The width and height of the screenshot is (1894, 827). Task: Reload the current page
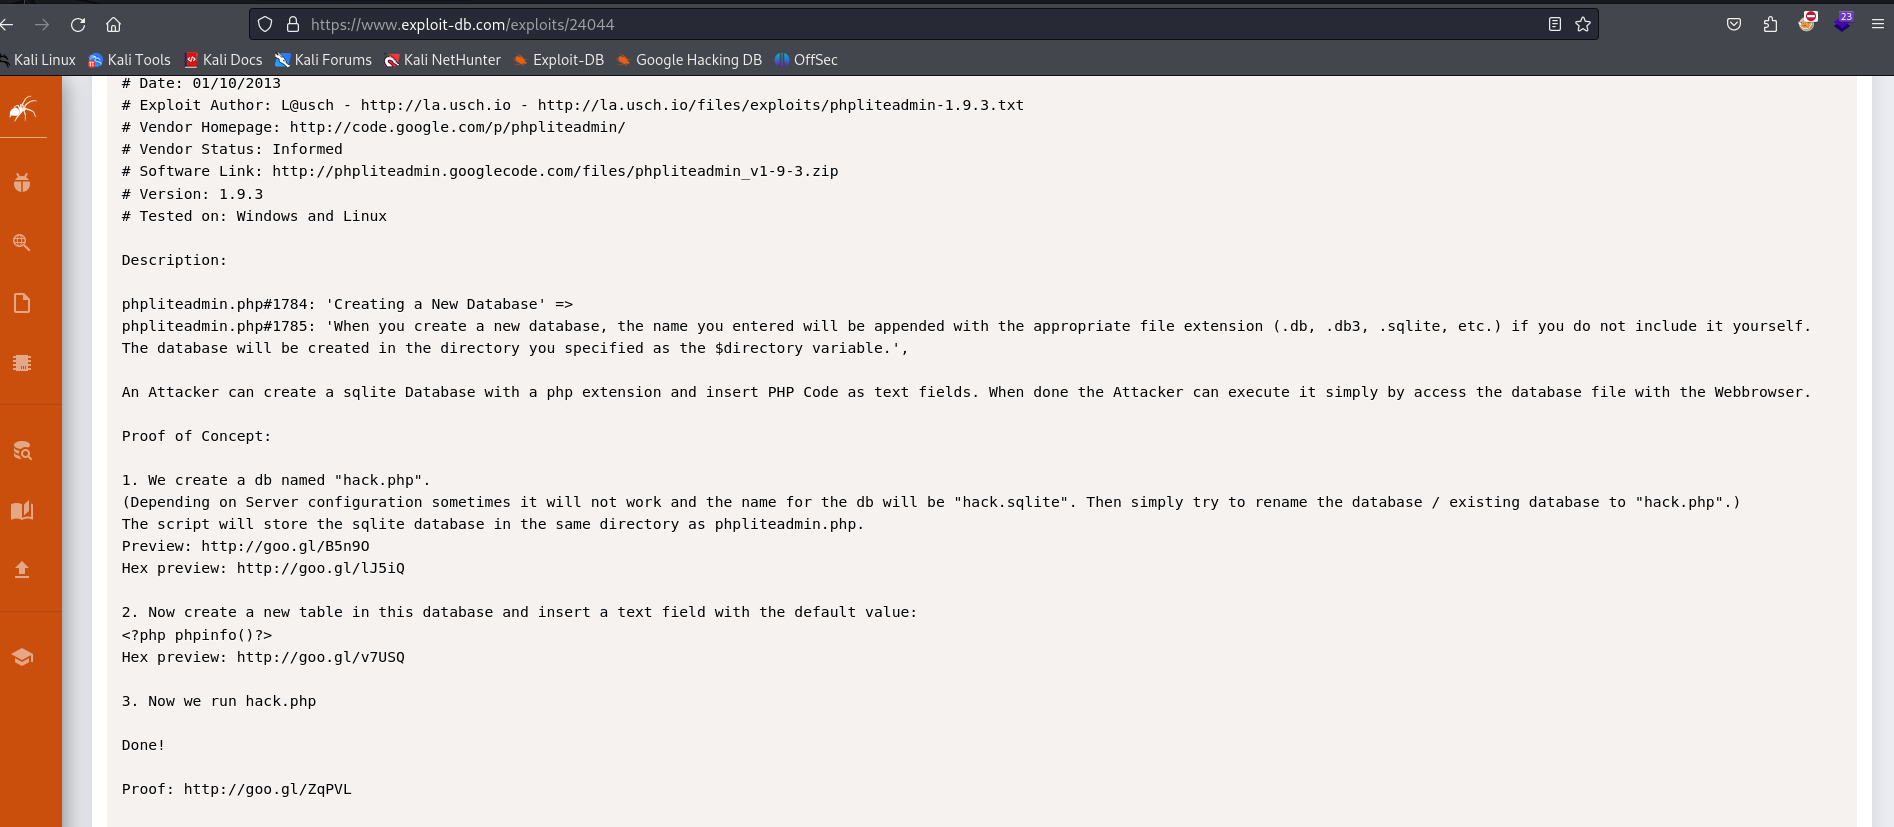coord(78,24)
